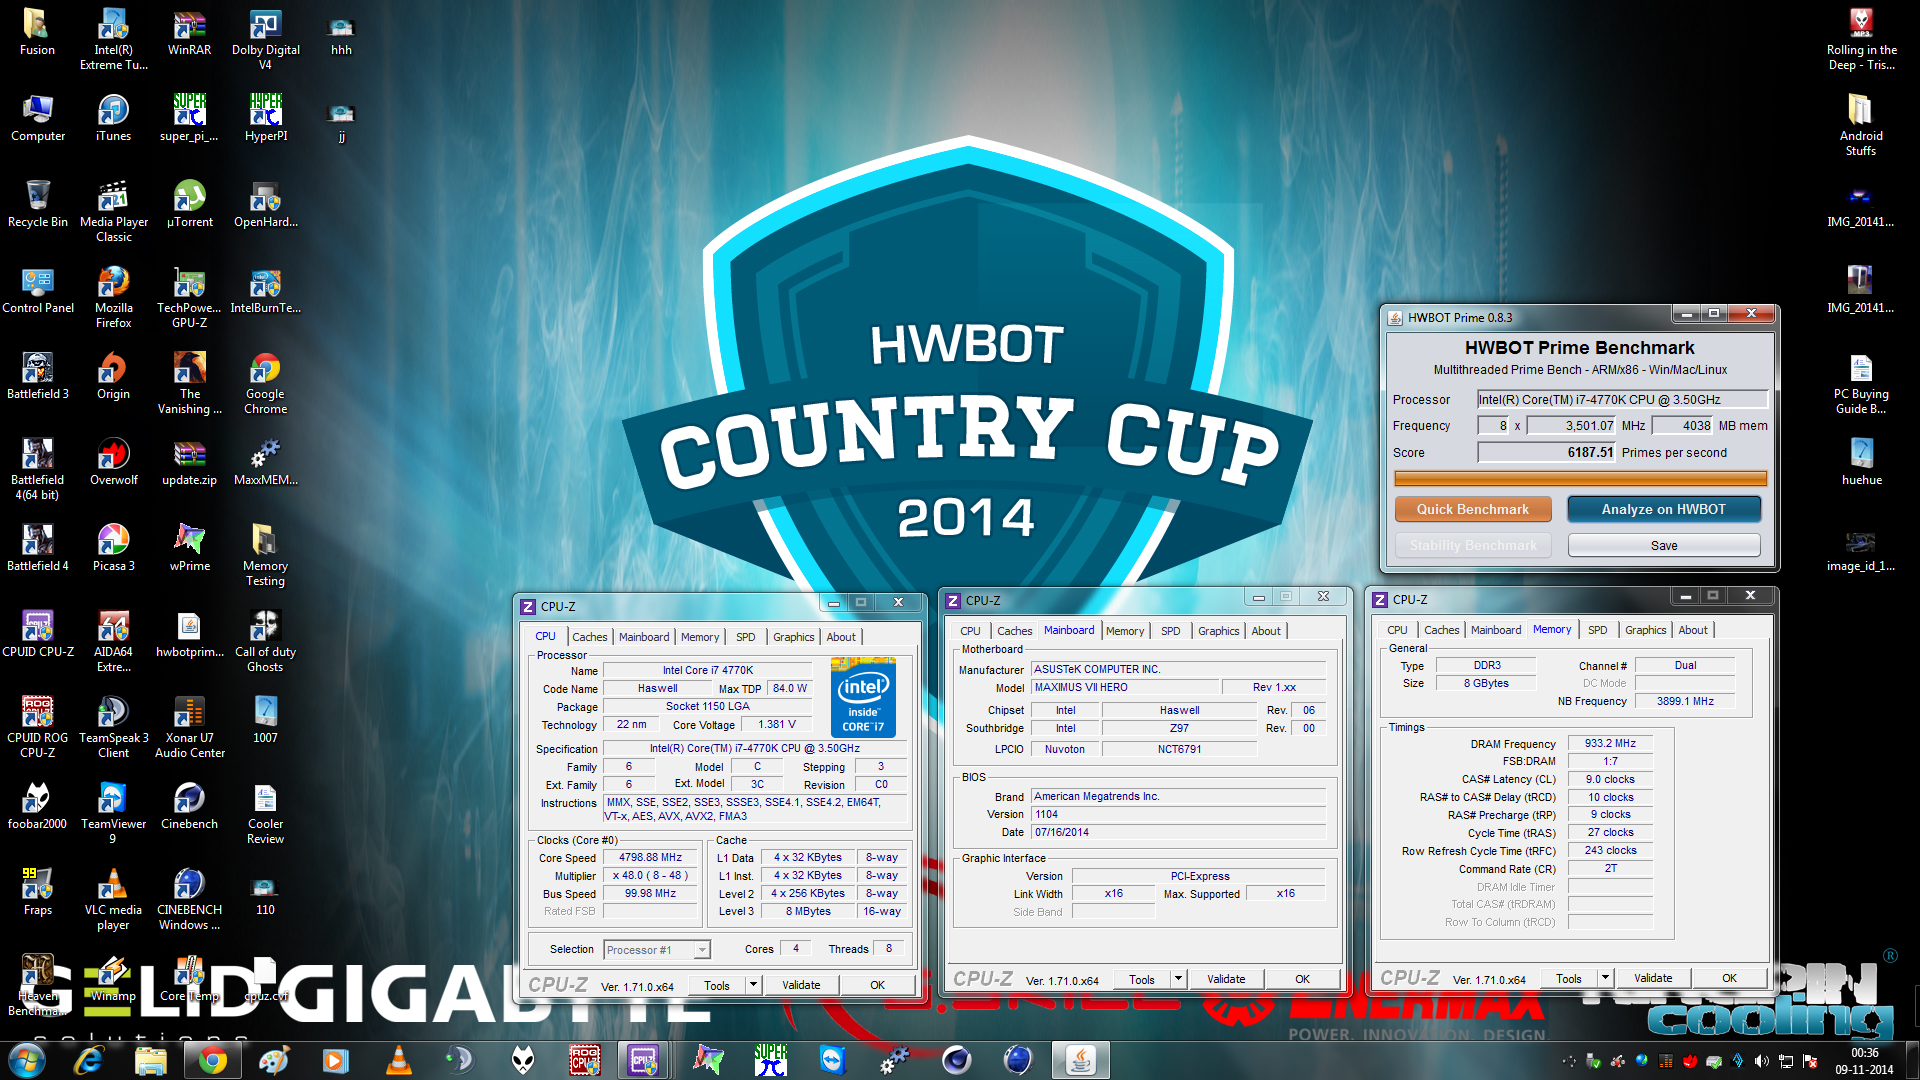Screen dimensions: 1920x1080
Task: Click the Java HWBOT Prime taskbar icon
Action: click(1080, 1060)
